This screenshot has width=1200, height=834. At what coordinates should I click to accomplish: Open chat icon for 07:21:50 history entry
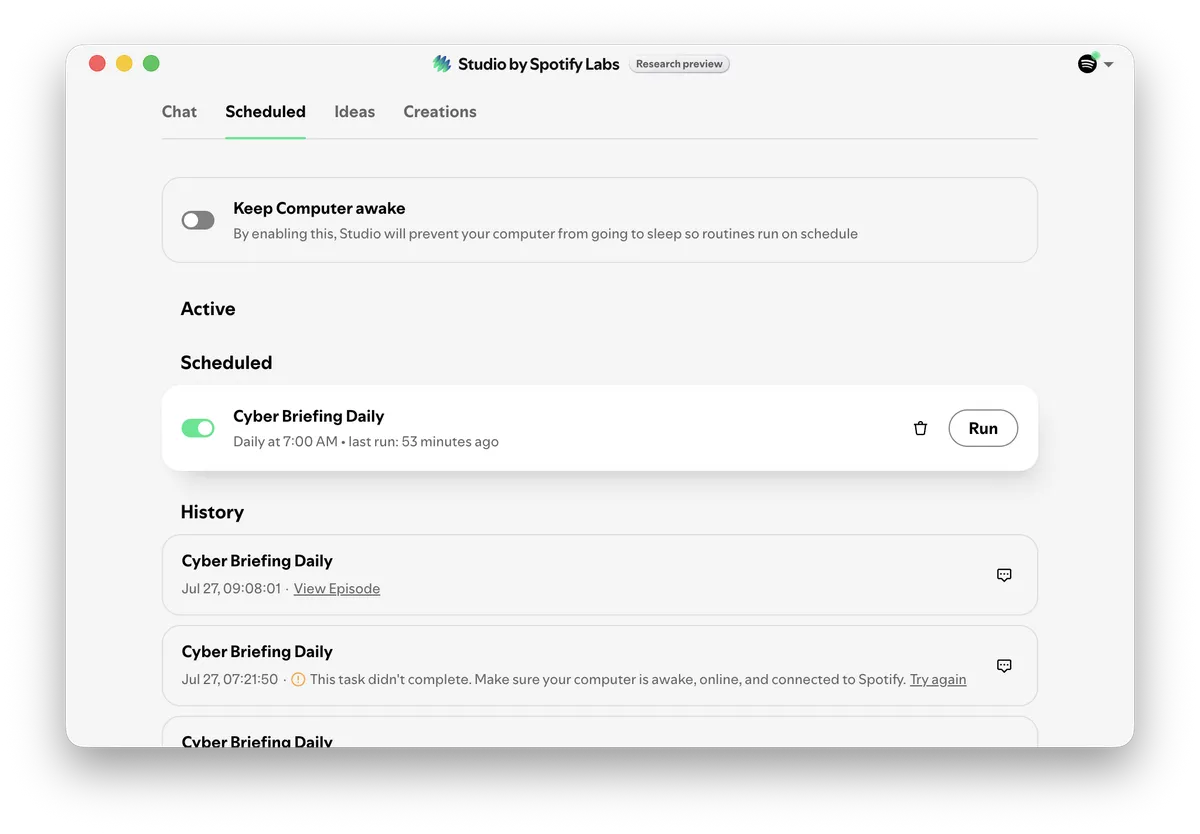[1004, 666]
